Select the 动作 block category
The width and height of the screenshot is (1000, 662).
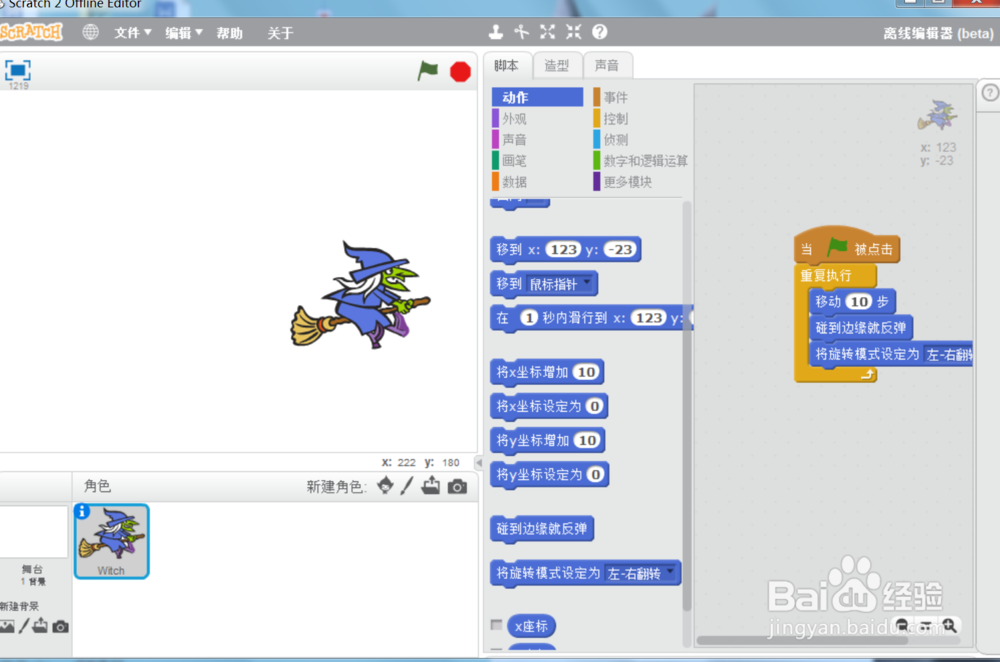coord(537,97)
